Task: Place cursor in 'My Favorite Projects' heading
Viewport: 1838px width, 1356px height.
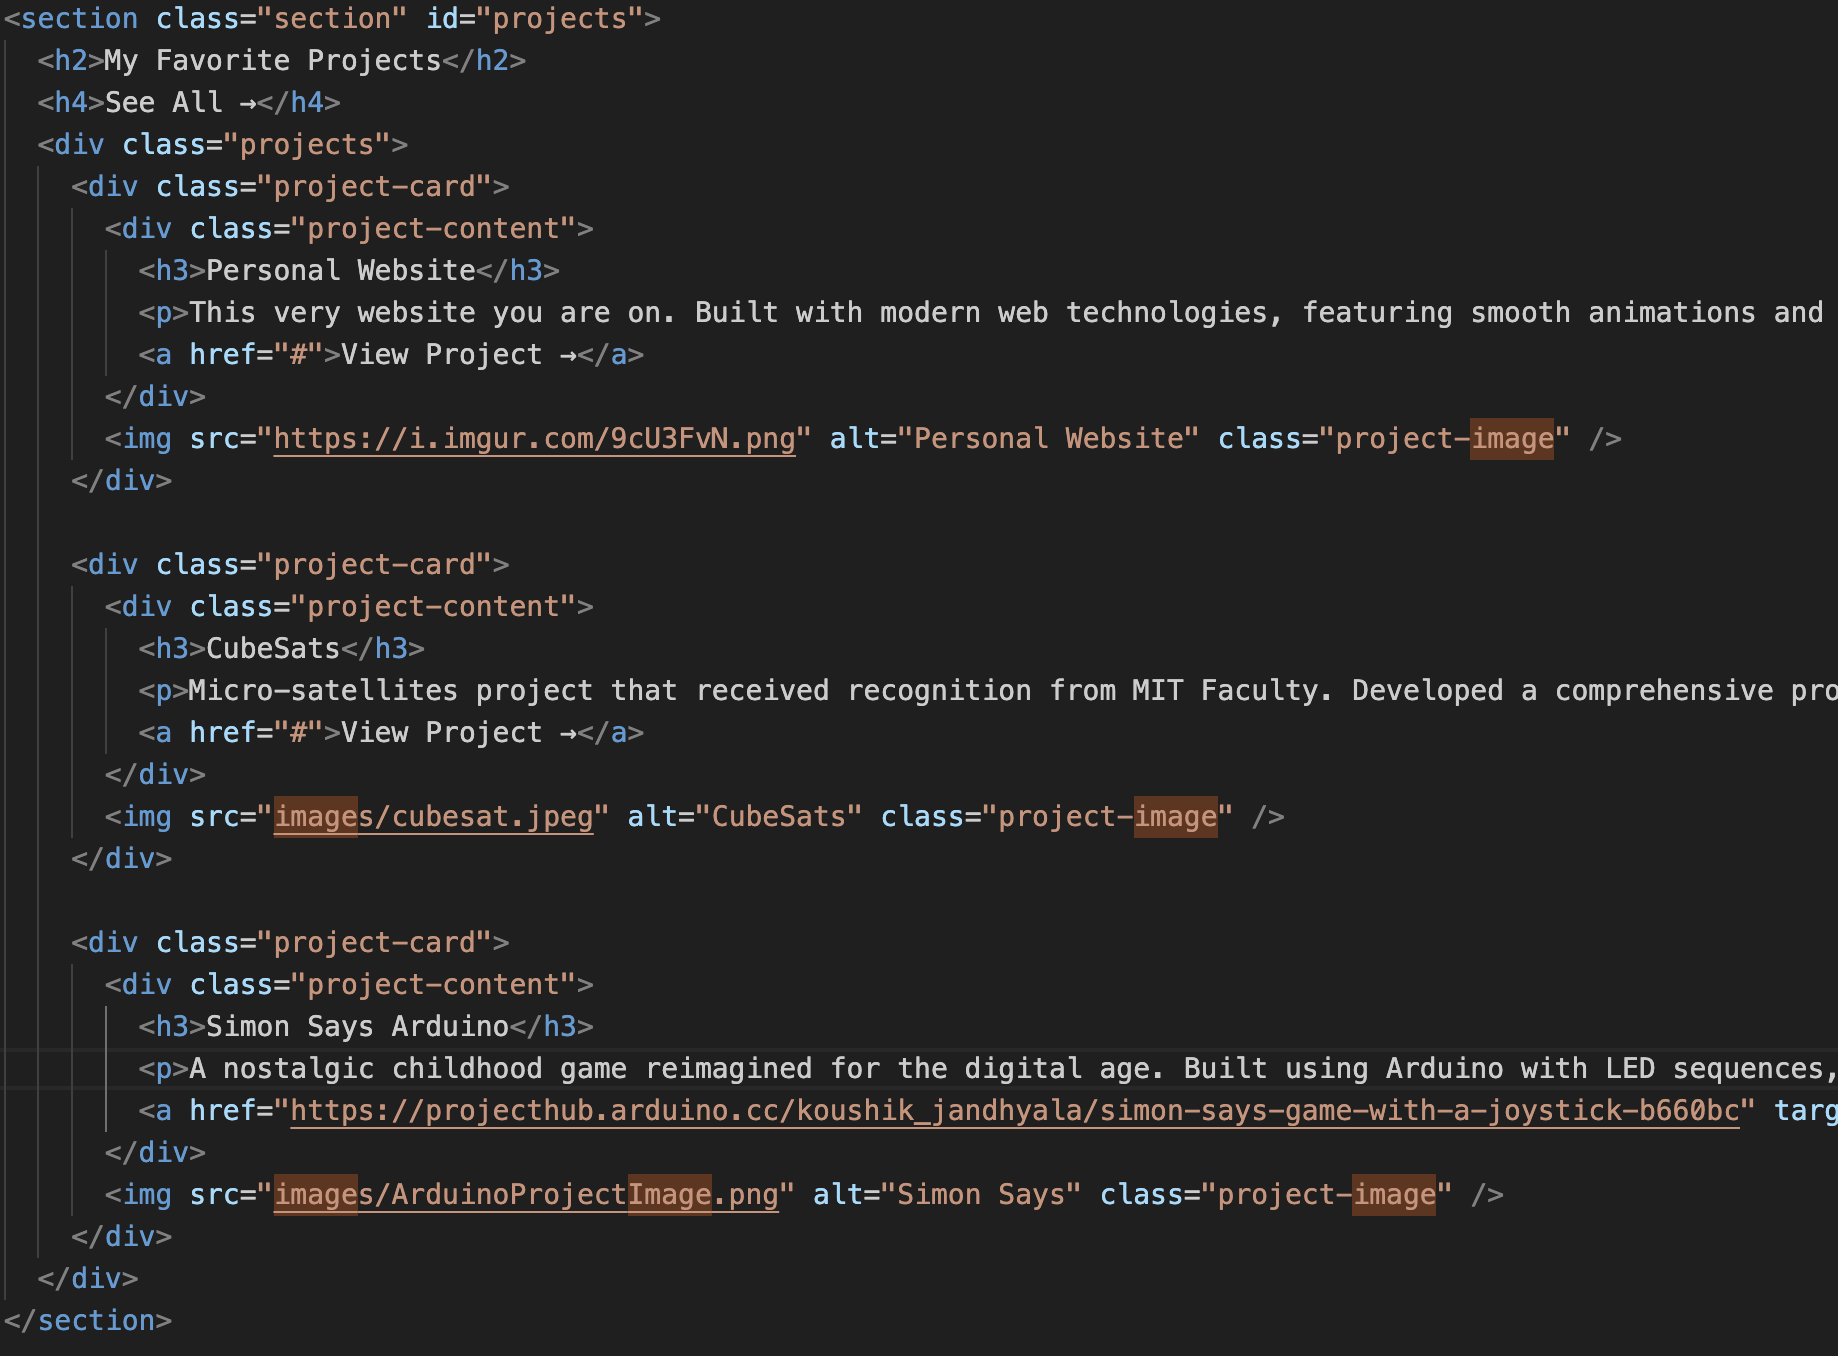Action: [273, 61]
